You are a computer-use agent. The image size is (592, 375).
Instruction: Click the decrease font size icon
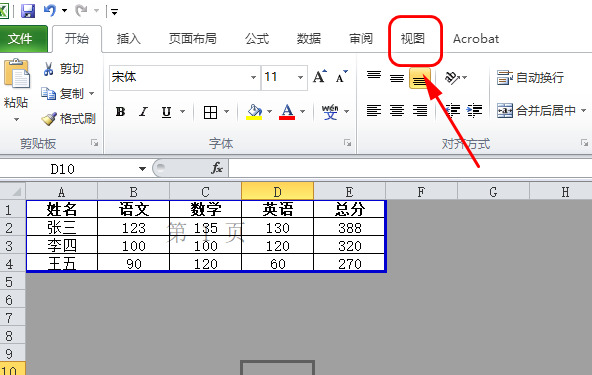(342, 77)
